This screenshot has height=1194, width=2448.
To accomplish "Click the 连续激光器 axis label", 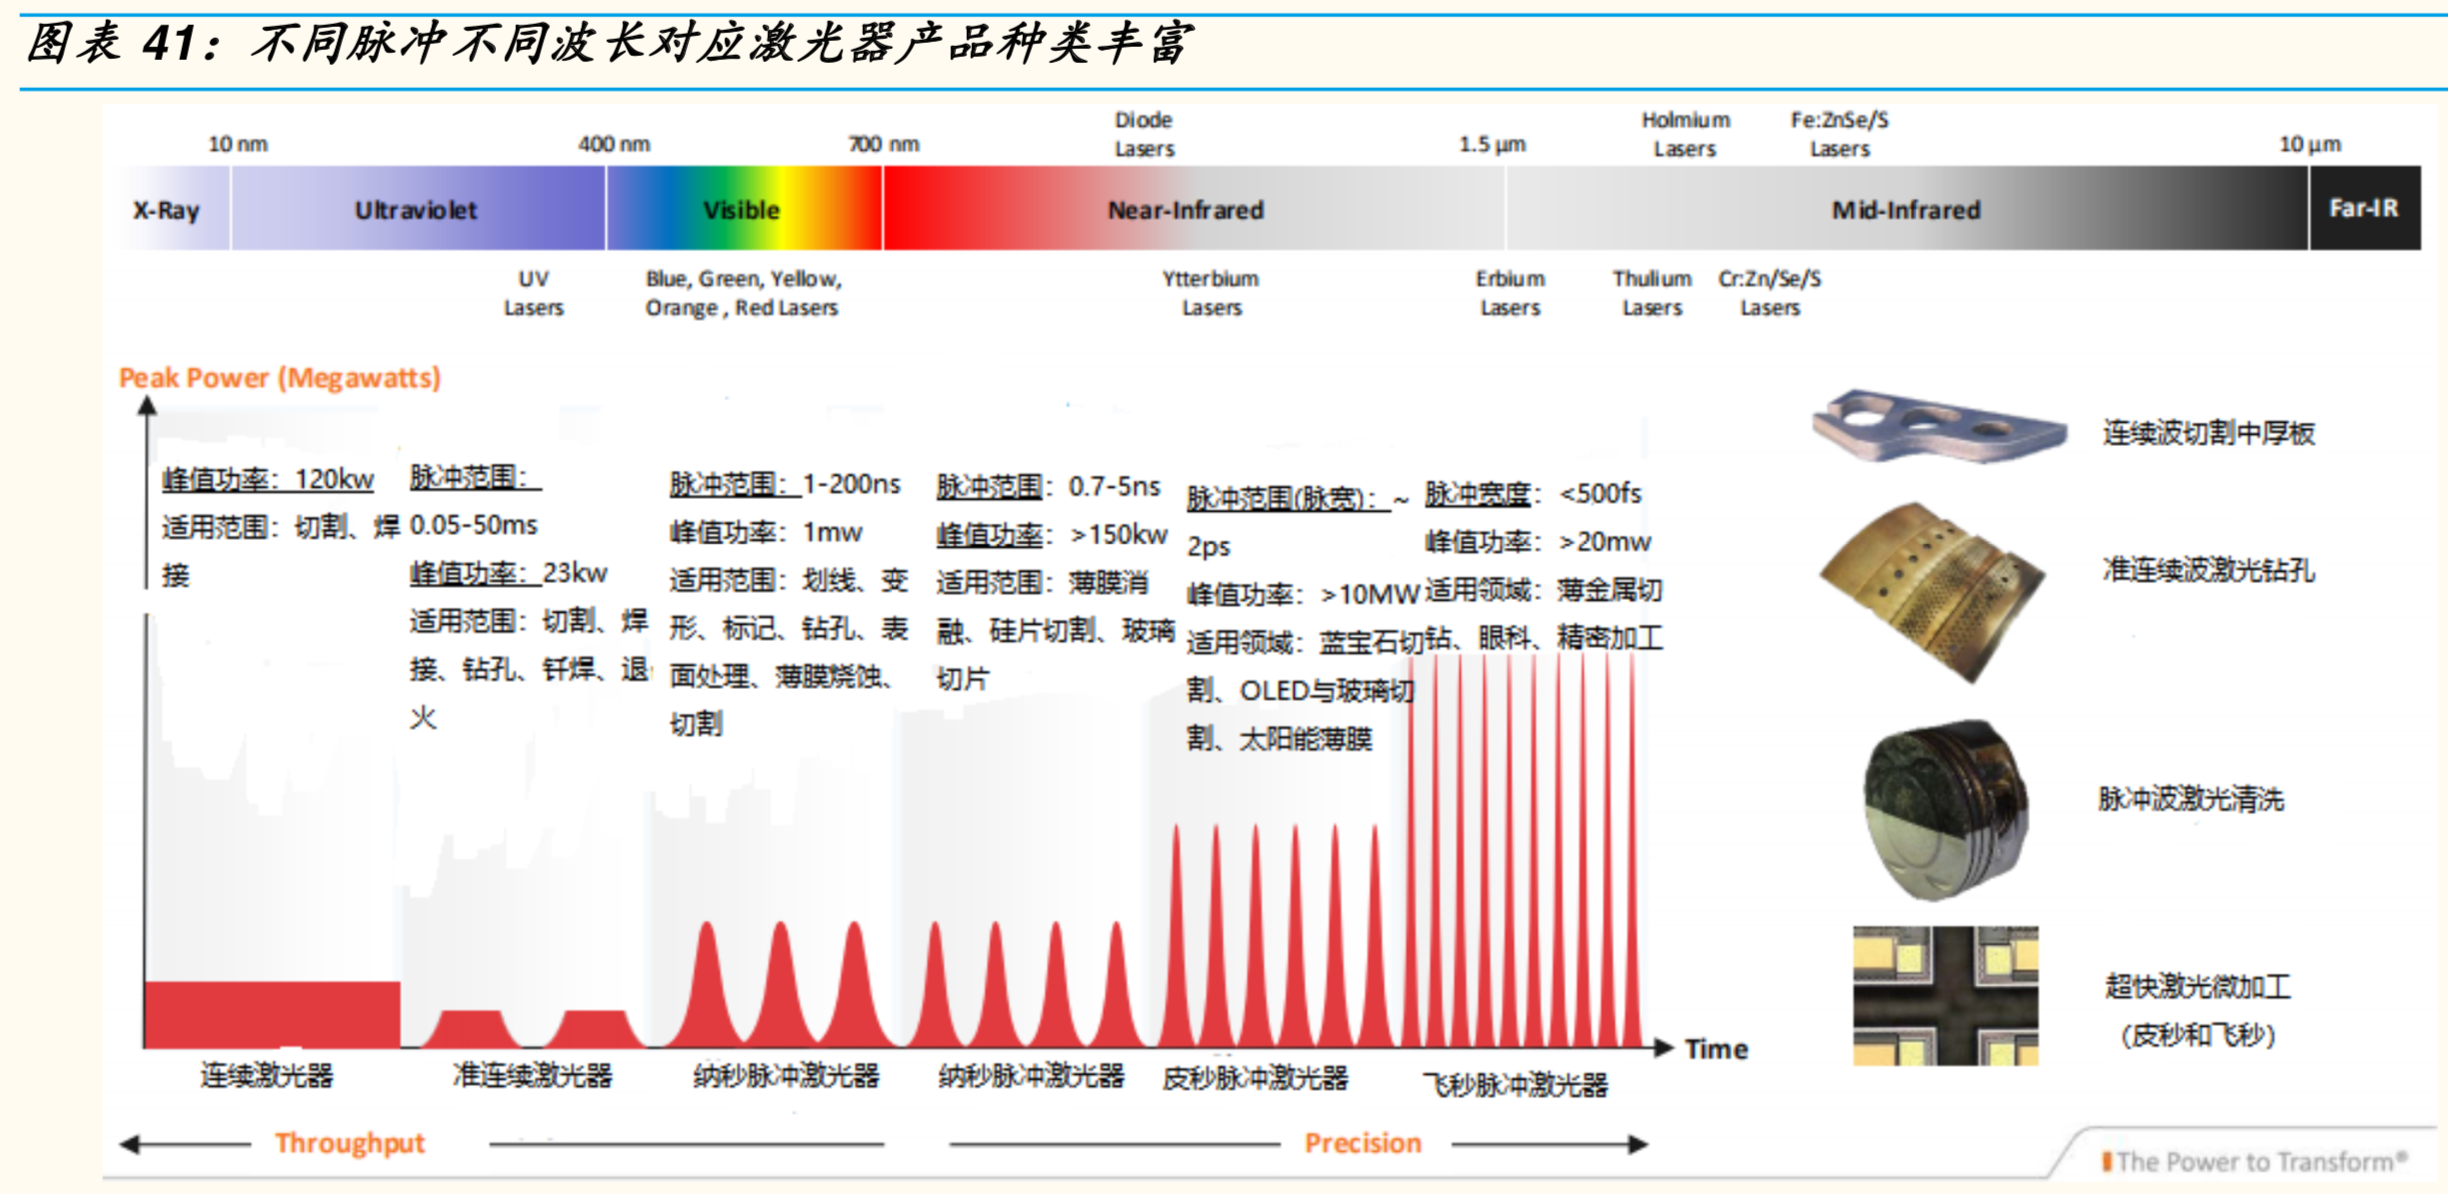I will pos(267,1076).
